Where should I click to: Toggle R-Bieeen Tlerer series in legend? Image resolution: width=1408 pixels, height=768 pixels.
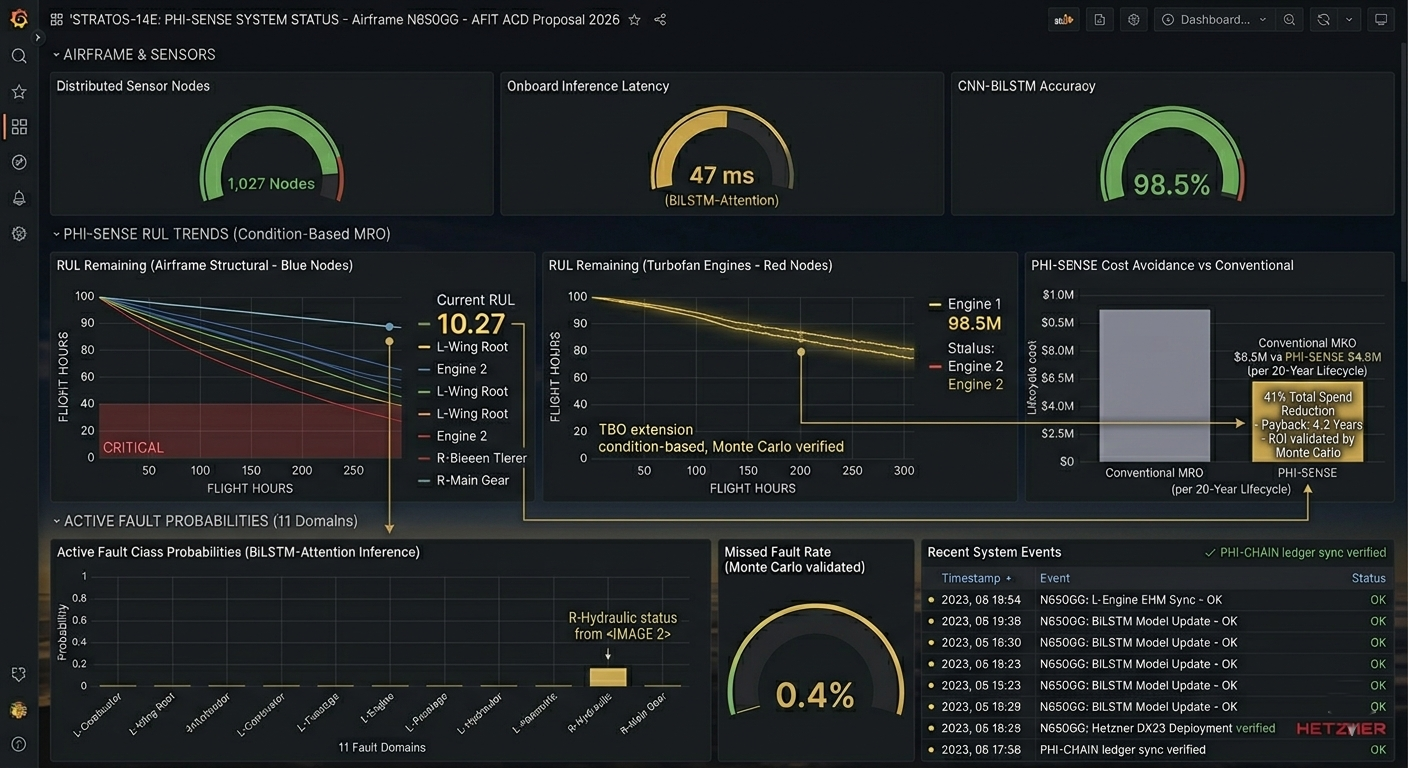(472, 458)
